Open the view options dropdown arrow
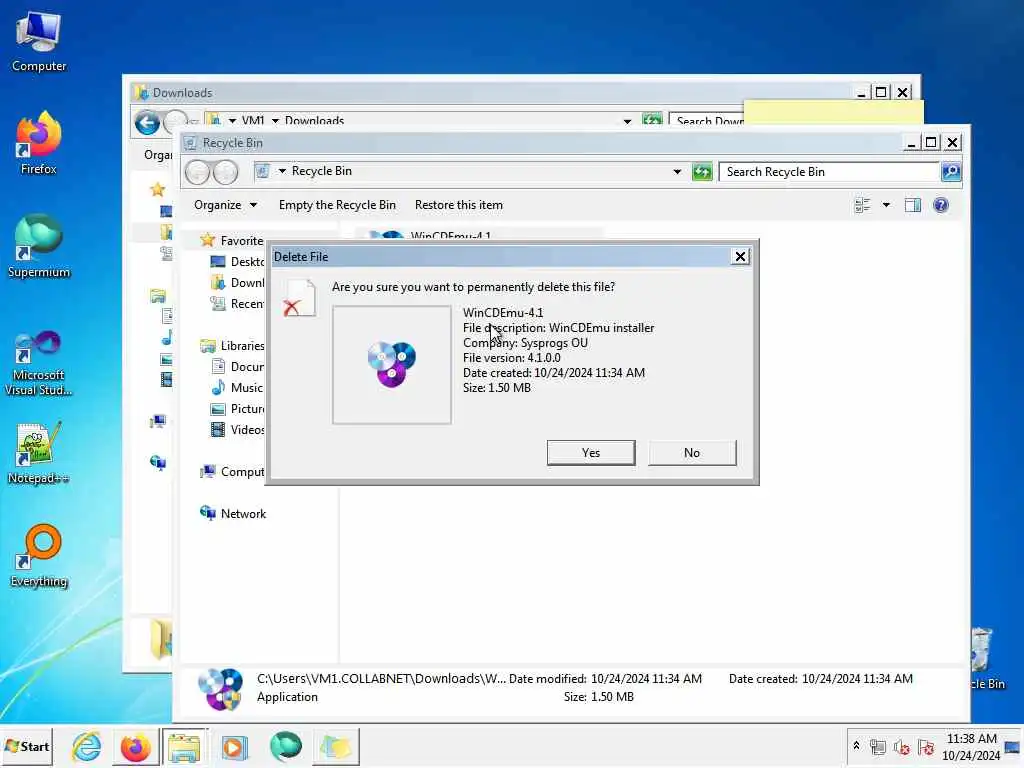The image size is (1024, 768). tap(886, 205)
